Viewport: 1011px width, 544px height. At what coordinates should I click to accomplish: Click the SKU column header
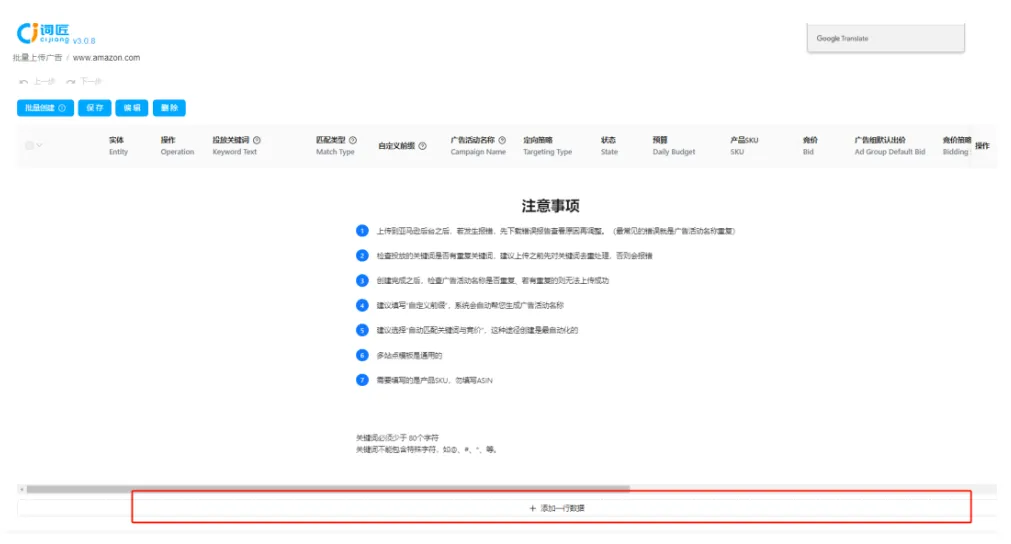[x=744, y=146]
